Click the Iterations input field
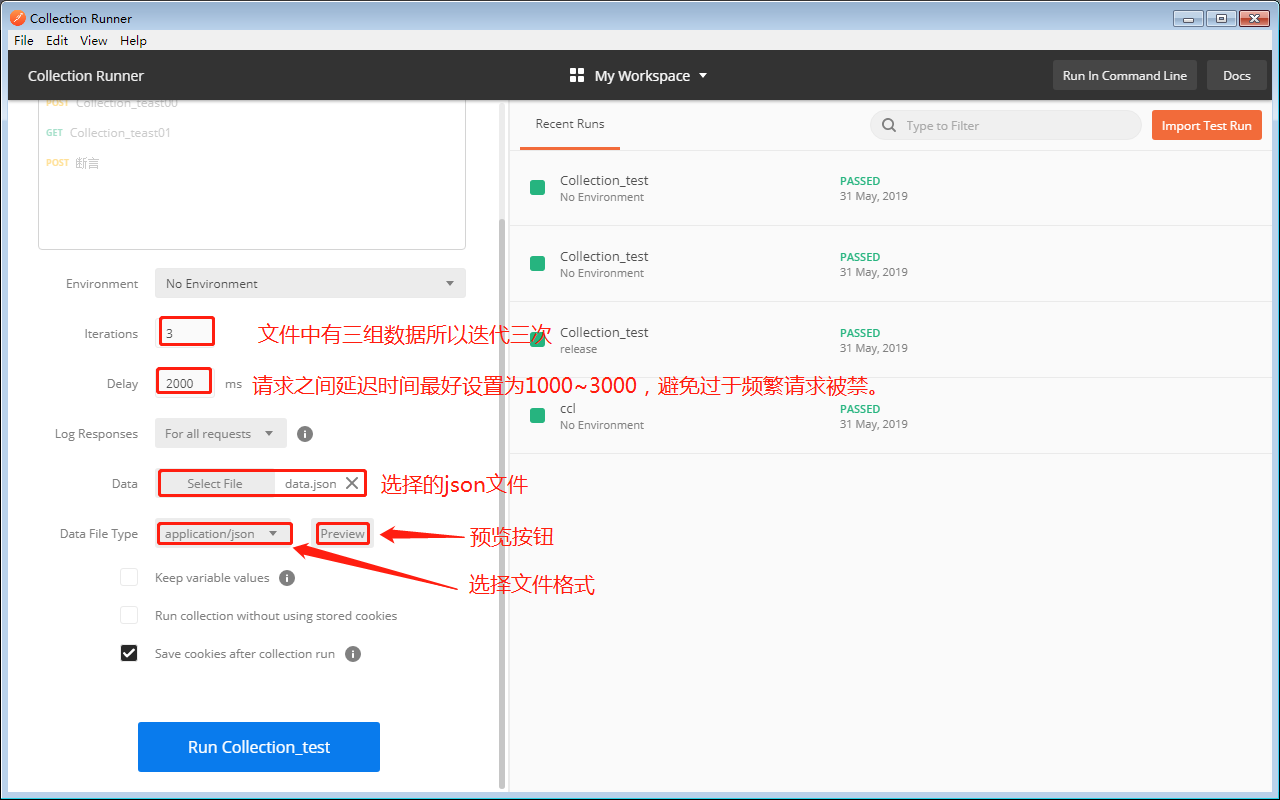Screen dimensions: 1280x800 (186, 333)
